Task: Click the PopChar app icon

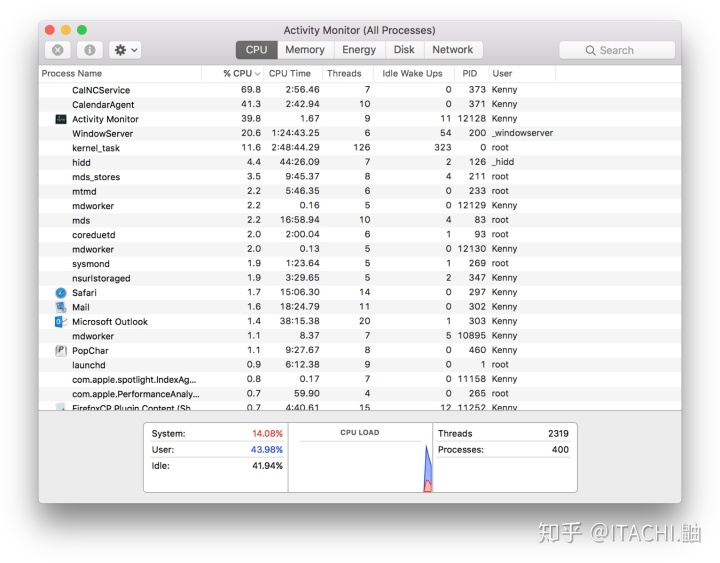Action: pos(61,350)
